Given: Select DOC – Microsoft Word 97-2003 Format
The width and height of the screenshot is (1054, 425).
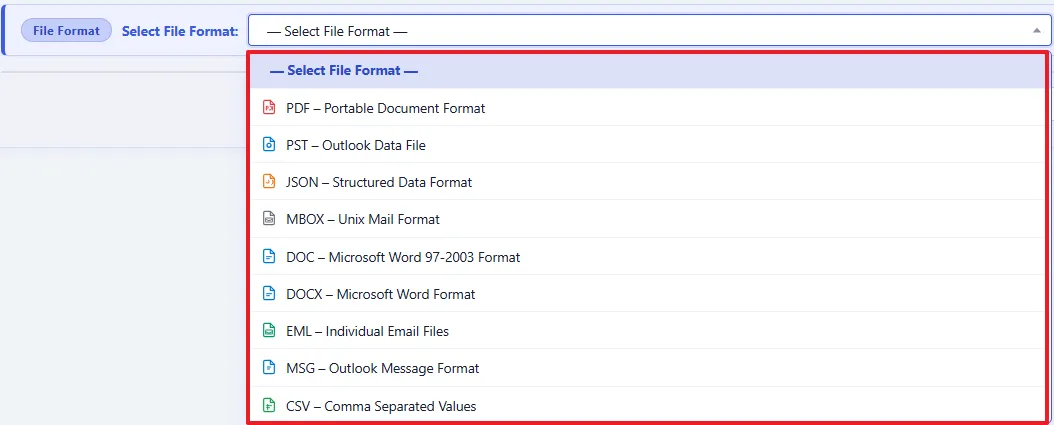Looking at the screenshot, I should (648, 256).
